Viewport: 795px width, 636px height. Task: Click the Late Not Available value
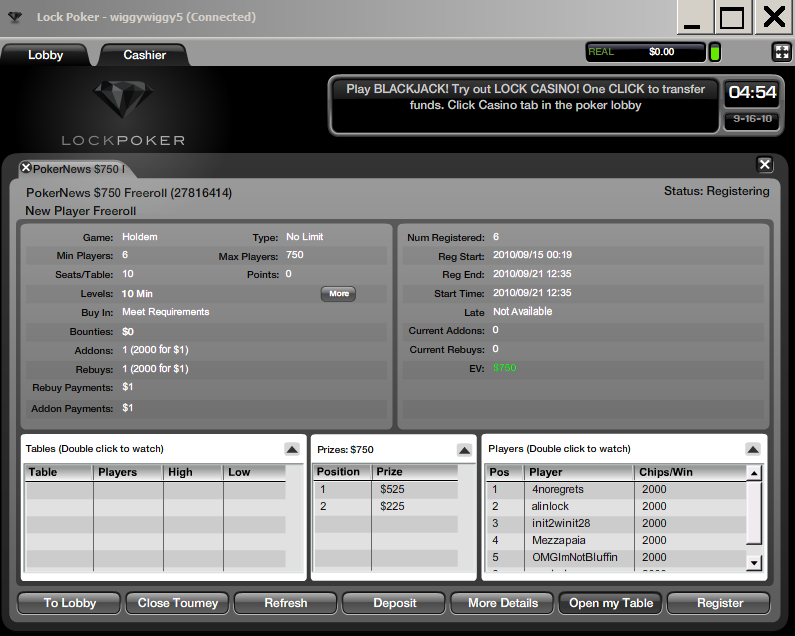pyautogui.click(x=523, y=311)
